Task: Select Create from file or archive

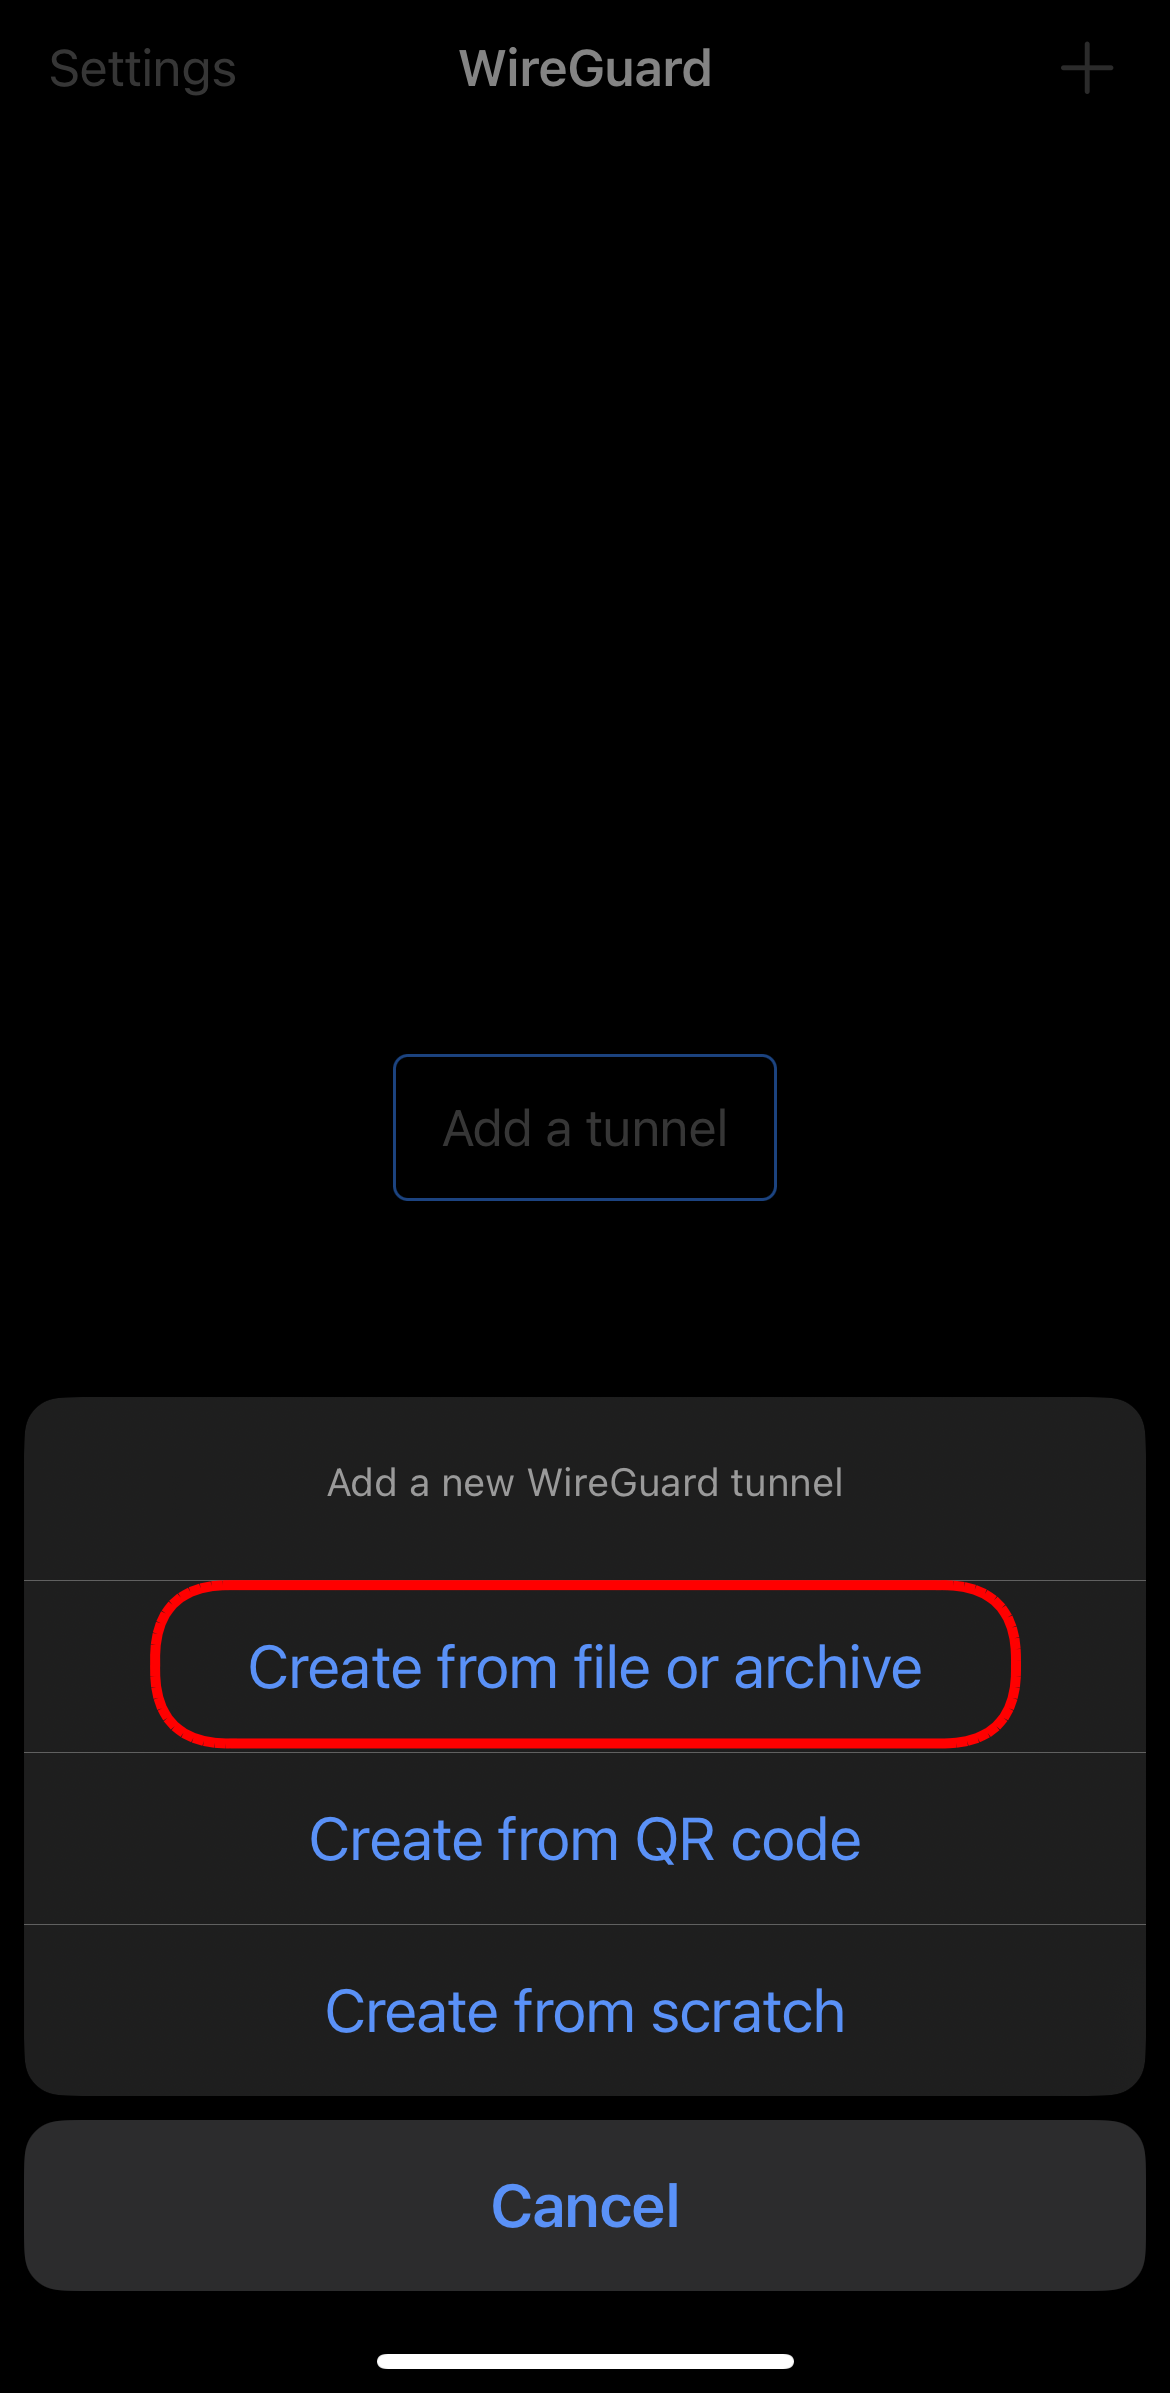Action: click(x=585, y=1667)
